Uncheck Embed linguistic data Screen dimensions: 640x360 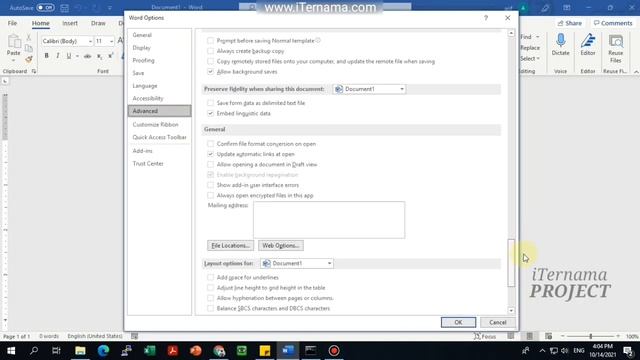click(210, 113)
